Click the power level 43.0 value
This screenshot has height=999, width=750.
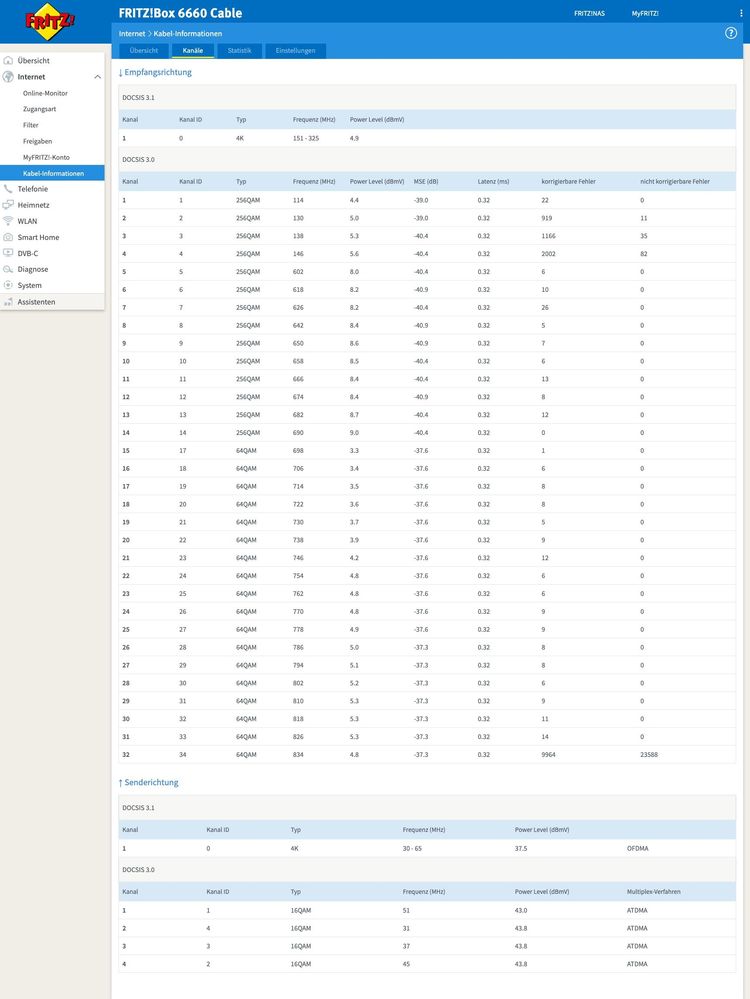pyautogui.click(x=521, y=910)
